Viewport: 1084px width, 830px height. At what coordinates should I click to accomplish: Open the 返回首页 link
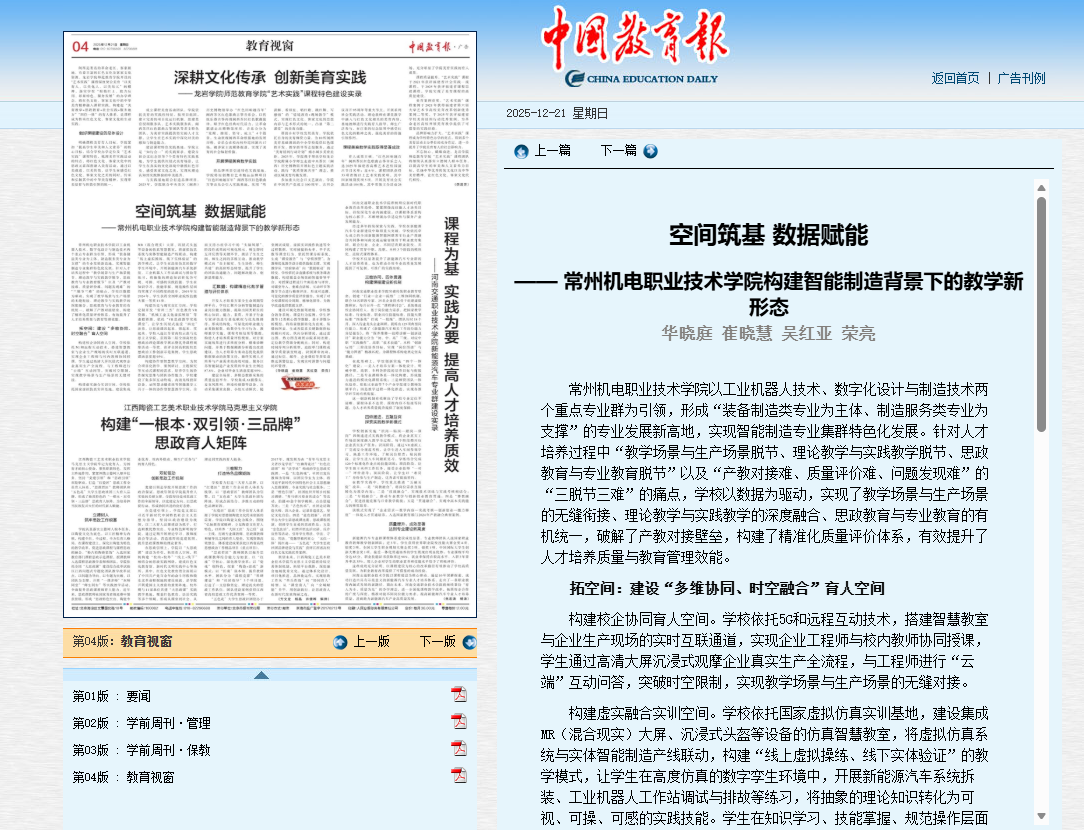955,78
